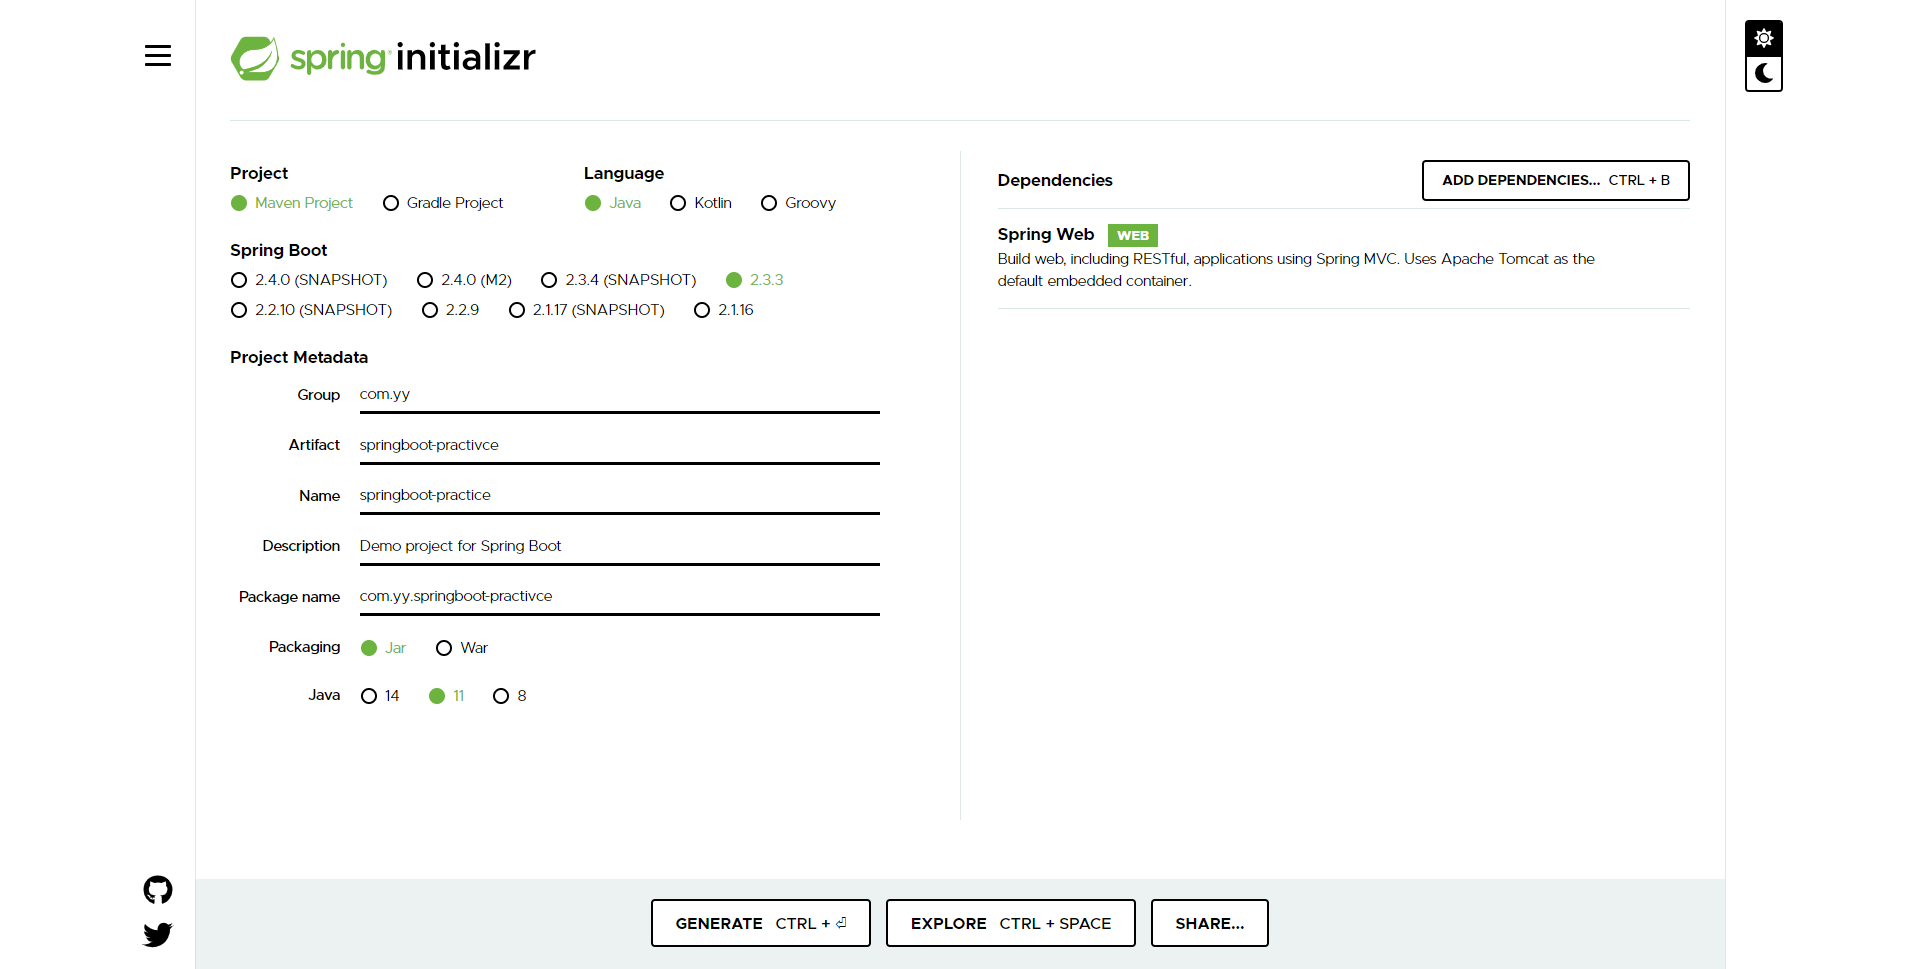
Task: Select Spring Boot 2.3.3
Action: pyautogui.click(x=755, y=280)
